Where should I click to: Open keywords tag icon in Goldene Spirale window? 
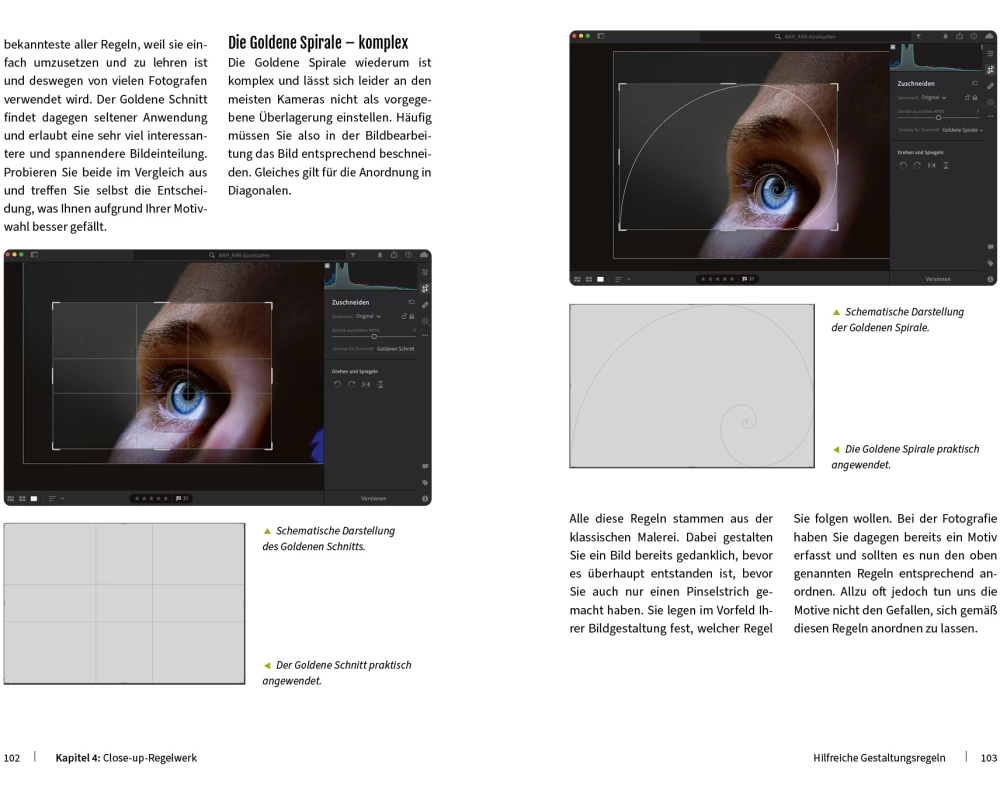(990, 263)
